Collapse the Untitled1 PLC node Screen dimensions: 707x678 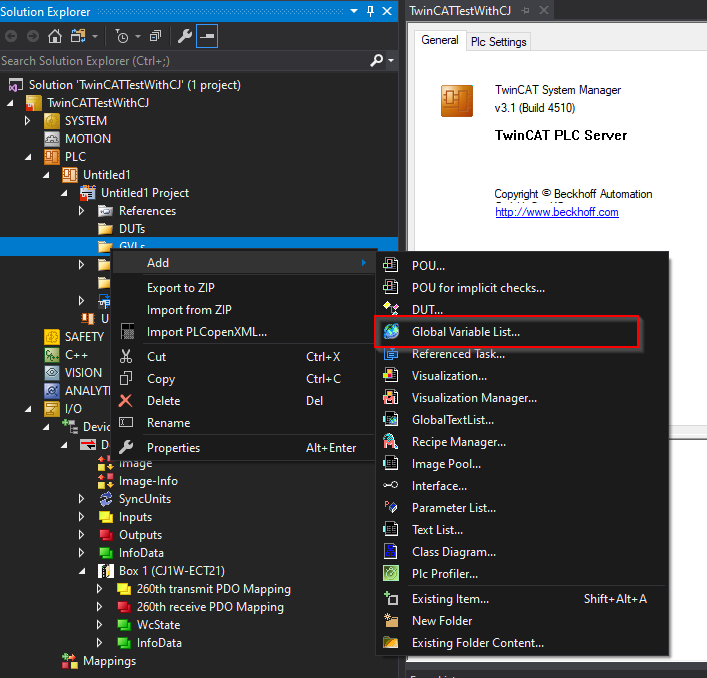click(46, 175)
